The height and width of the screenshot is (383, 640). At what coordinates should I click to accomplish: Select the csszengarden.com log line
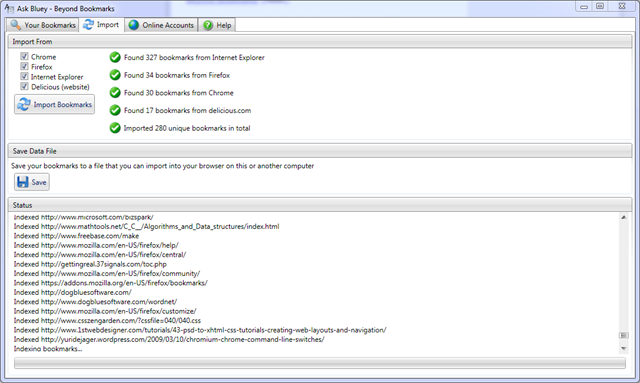tap(107, 320)
